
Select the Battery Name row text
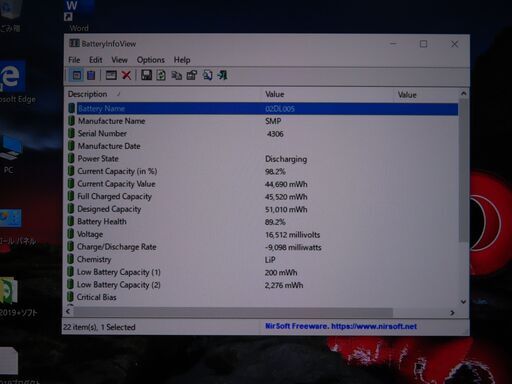click(101, 108)
